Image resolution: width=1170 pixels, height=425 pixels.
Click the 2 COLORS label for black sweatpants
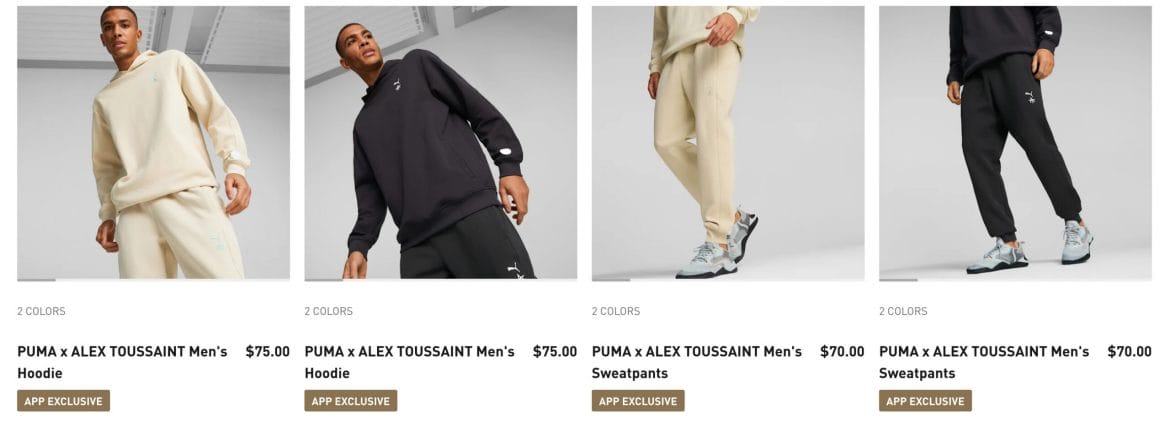click(903, 311)
